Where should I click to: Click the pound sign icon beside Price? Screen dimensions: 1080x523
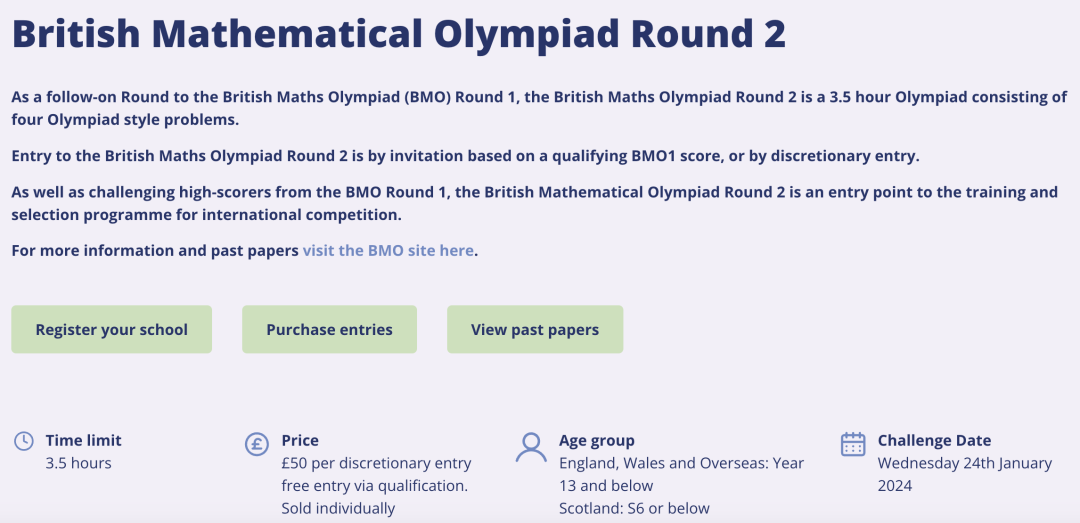[x=257, y=444]
